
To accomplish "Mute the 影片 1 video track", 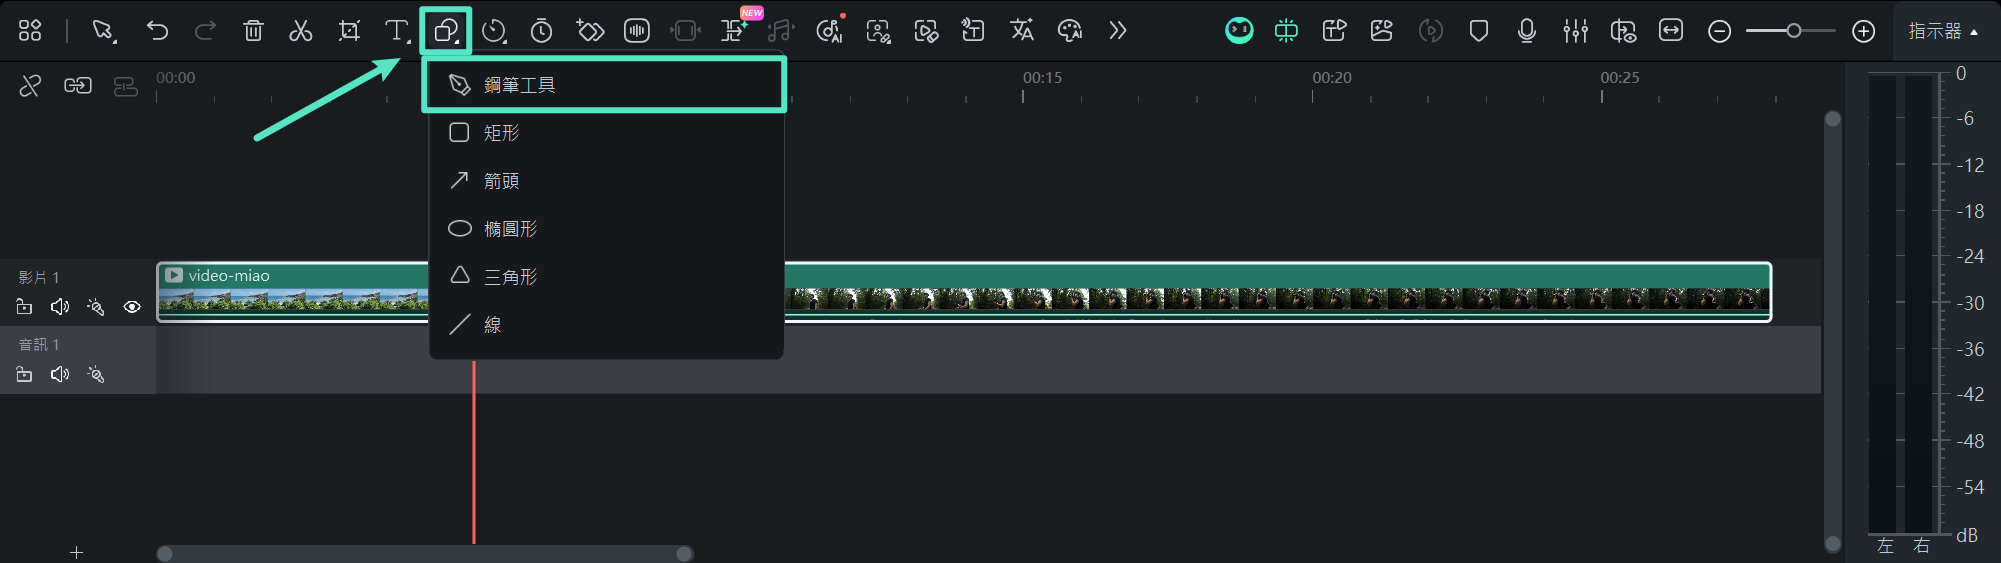I will (x=60, y=307).
